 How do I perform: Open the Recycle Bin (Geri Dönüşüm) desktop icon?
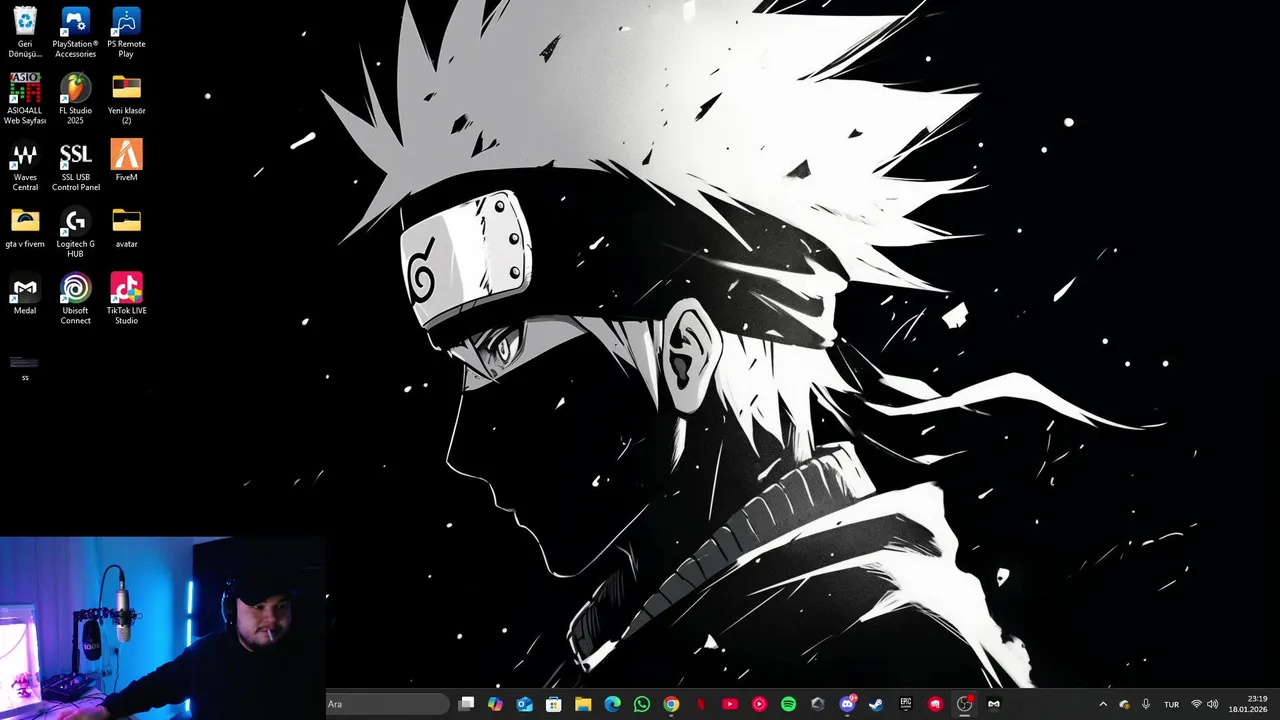[x=25, y=32]
